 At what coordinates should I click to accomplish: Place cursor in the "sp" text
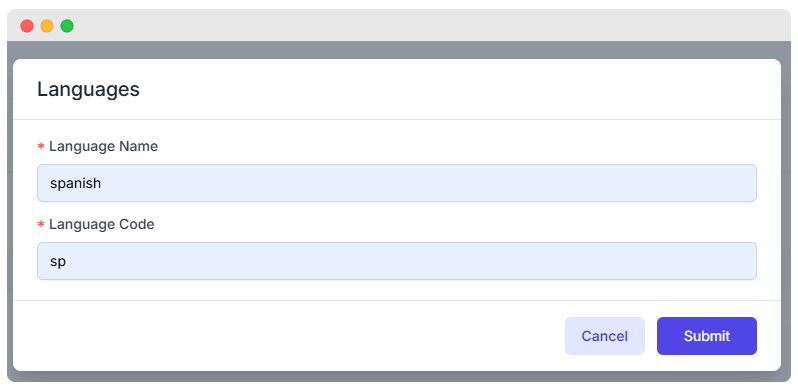[x=58, y=262]
